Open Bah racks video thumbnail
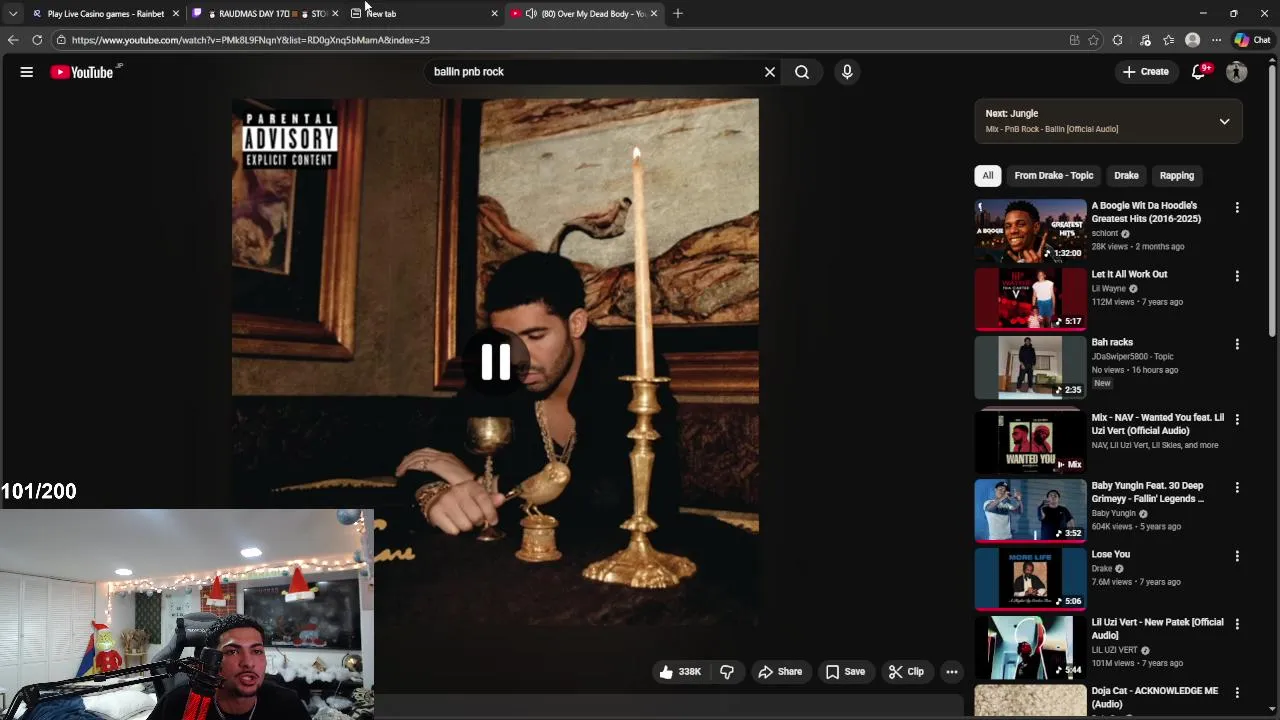Screen dimensions: 1280x720 tap(1030, 366)
